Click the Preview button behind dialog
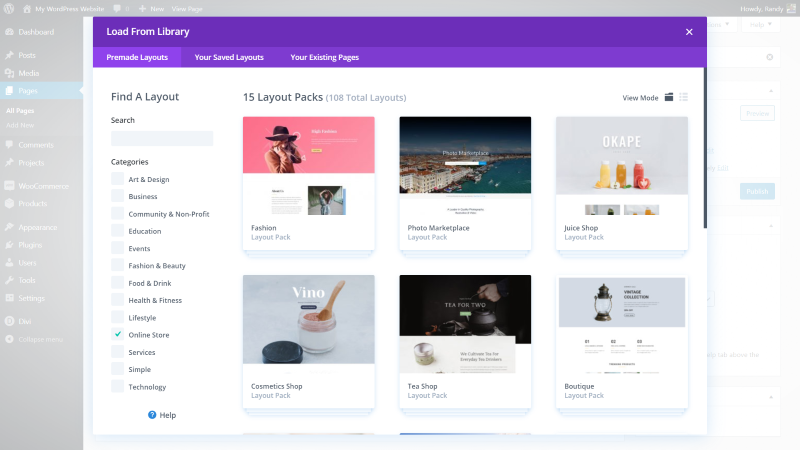Image resolution: width=800 pixels, height=450 pixels. [757, 113]
